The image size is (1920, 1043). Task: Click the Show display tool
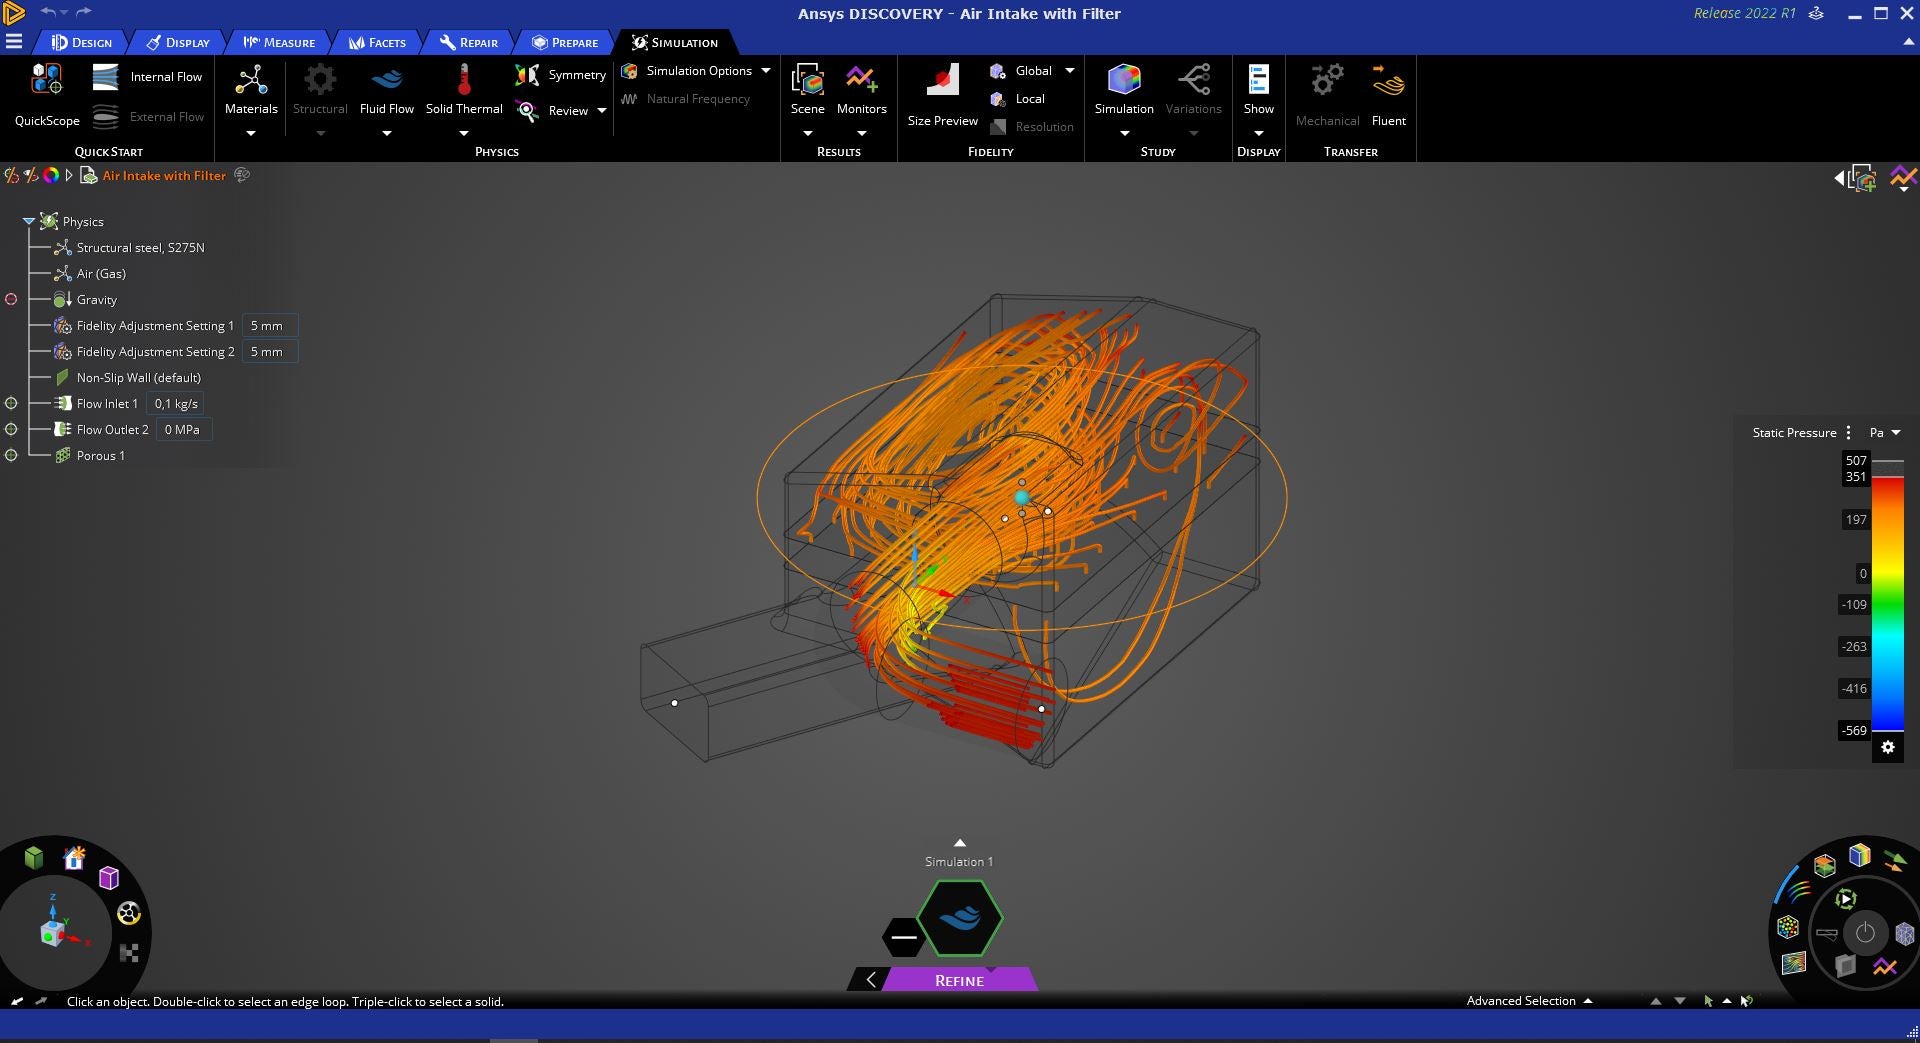click(x=1258, y=91)
